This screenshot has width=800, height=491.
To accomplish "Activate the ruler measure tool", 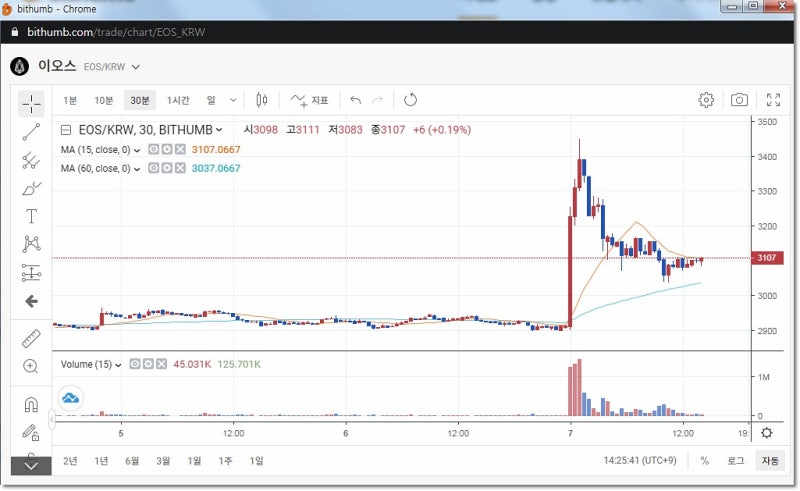I will pyautogui.click(x=31, y=338).
